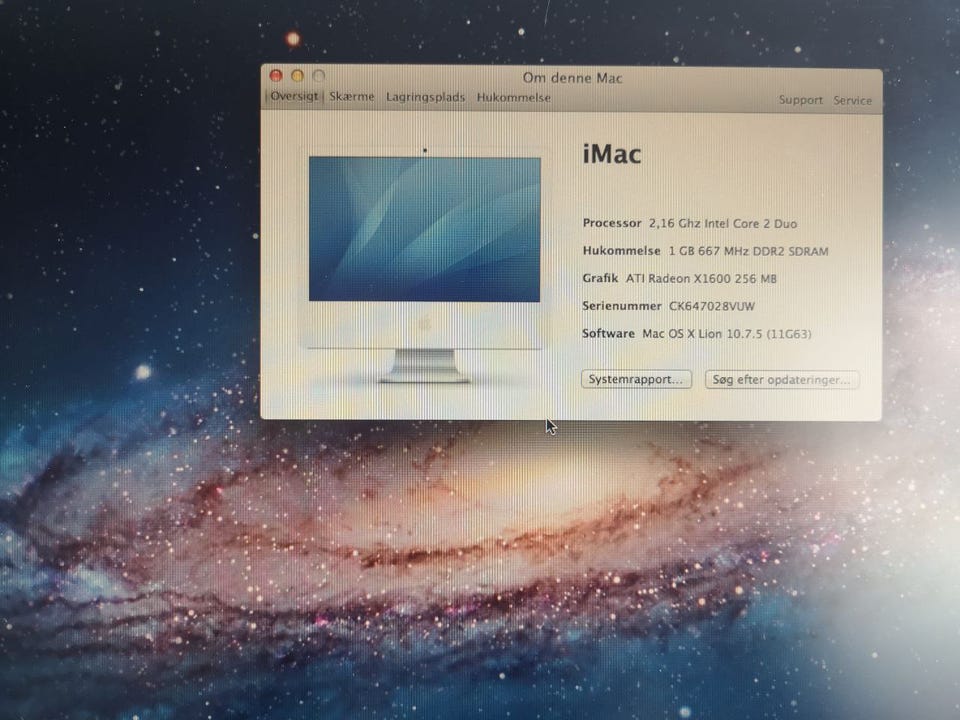Image resolution: width=960 pixels, height=720 pixels.
Task: Click processor value 2,16 Ghz Intel Core 2 Duo
Action: [722, 223]
